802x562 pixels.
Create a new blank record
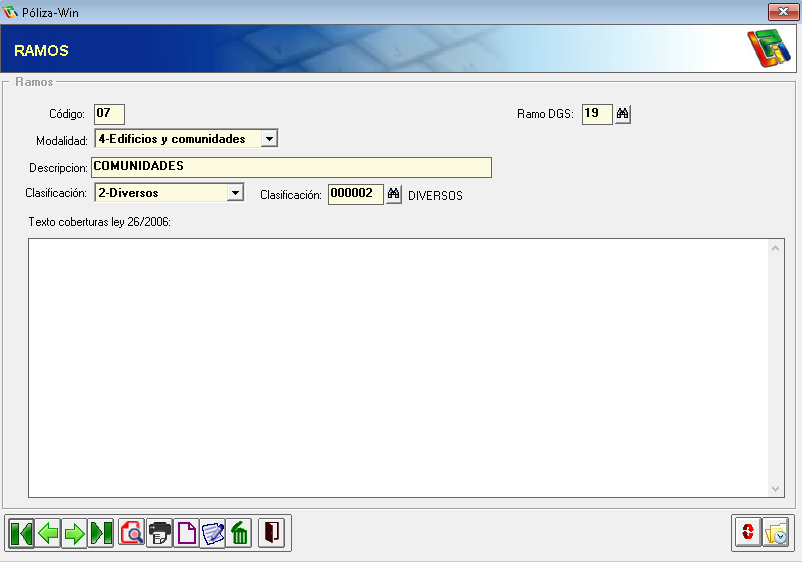point(186,533)
